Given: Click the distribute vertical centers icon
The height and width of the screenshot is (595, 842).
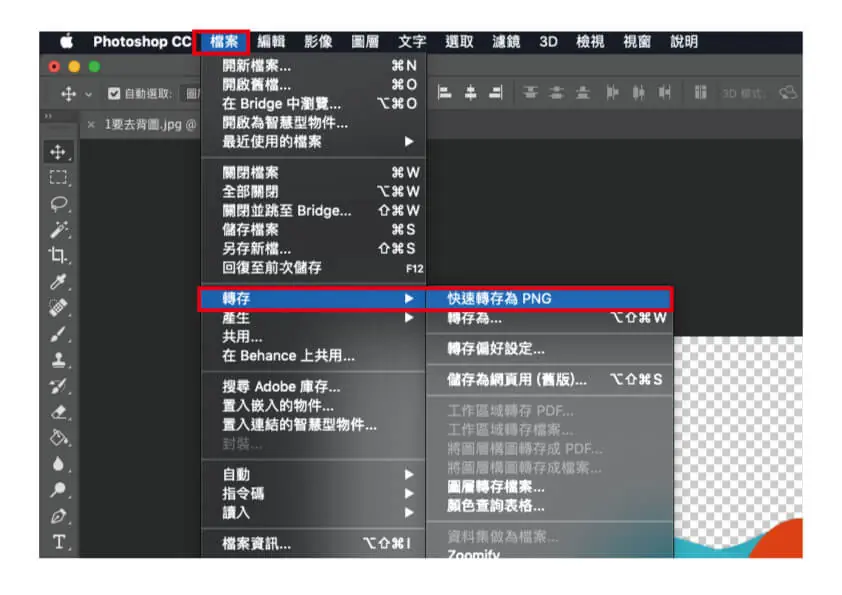Looking at the screenshot, I should tap(556, 93).
